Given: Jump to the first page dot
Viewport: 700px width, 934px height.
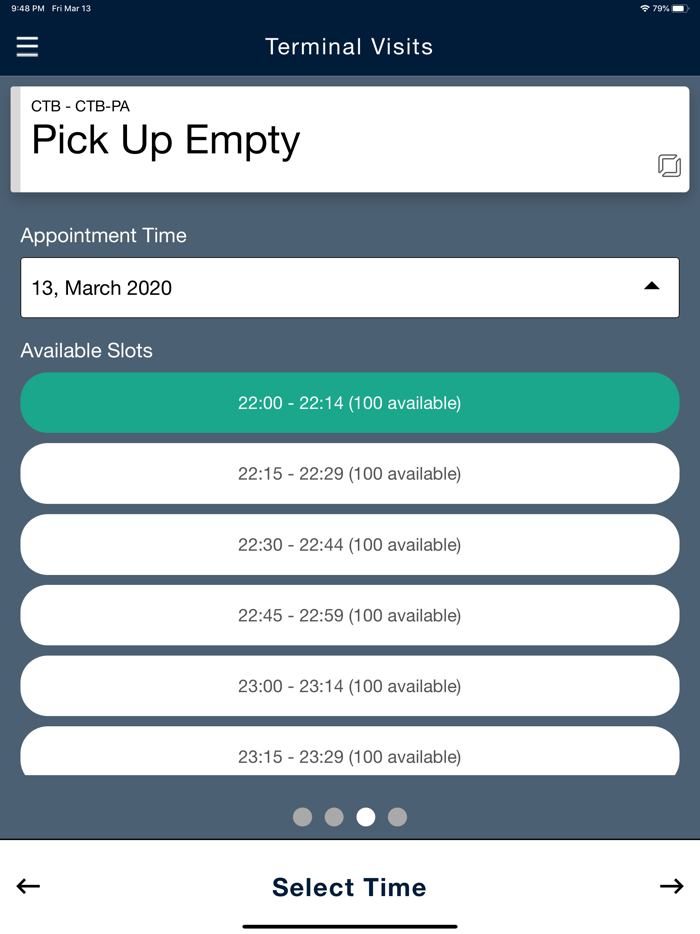Looking at the screenshot, I should (303, 817).
